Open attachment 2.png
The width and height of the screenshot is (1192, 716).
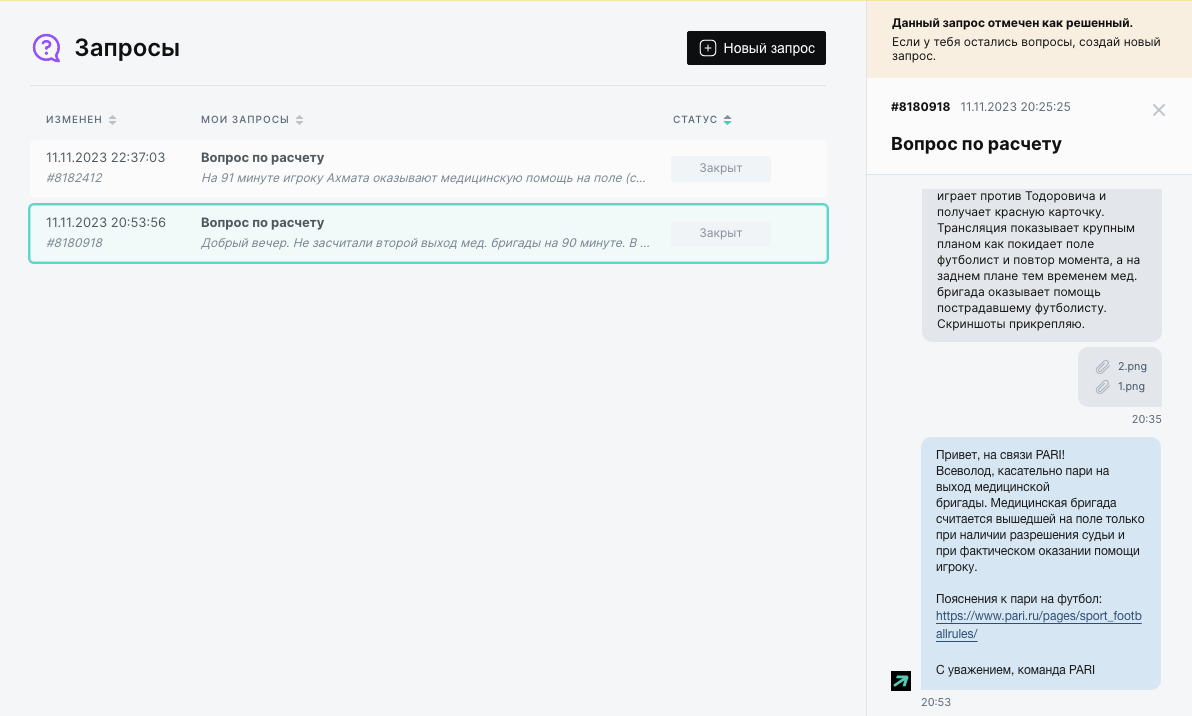pos(1132,367)
